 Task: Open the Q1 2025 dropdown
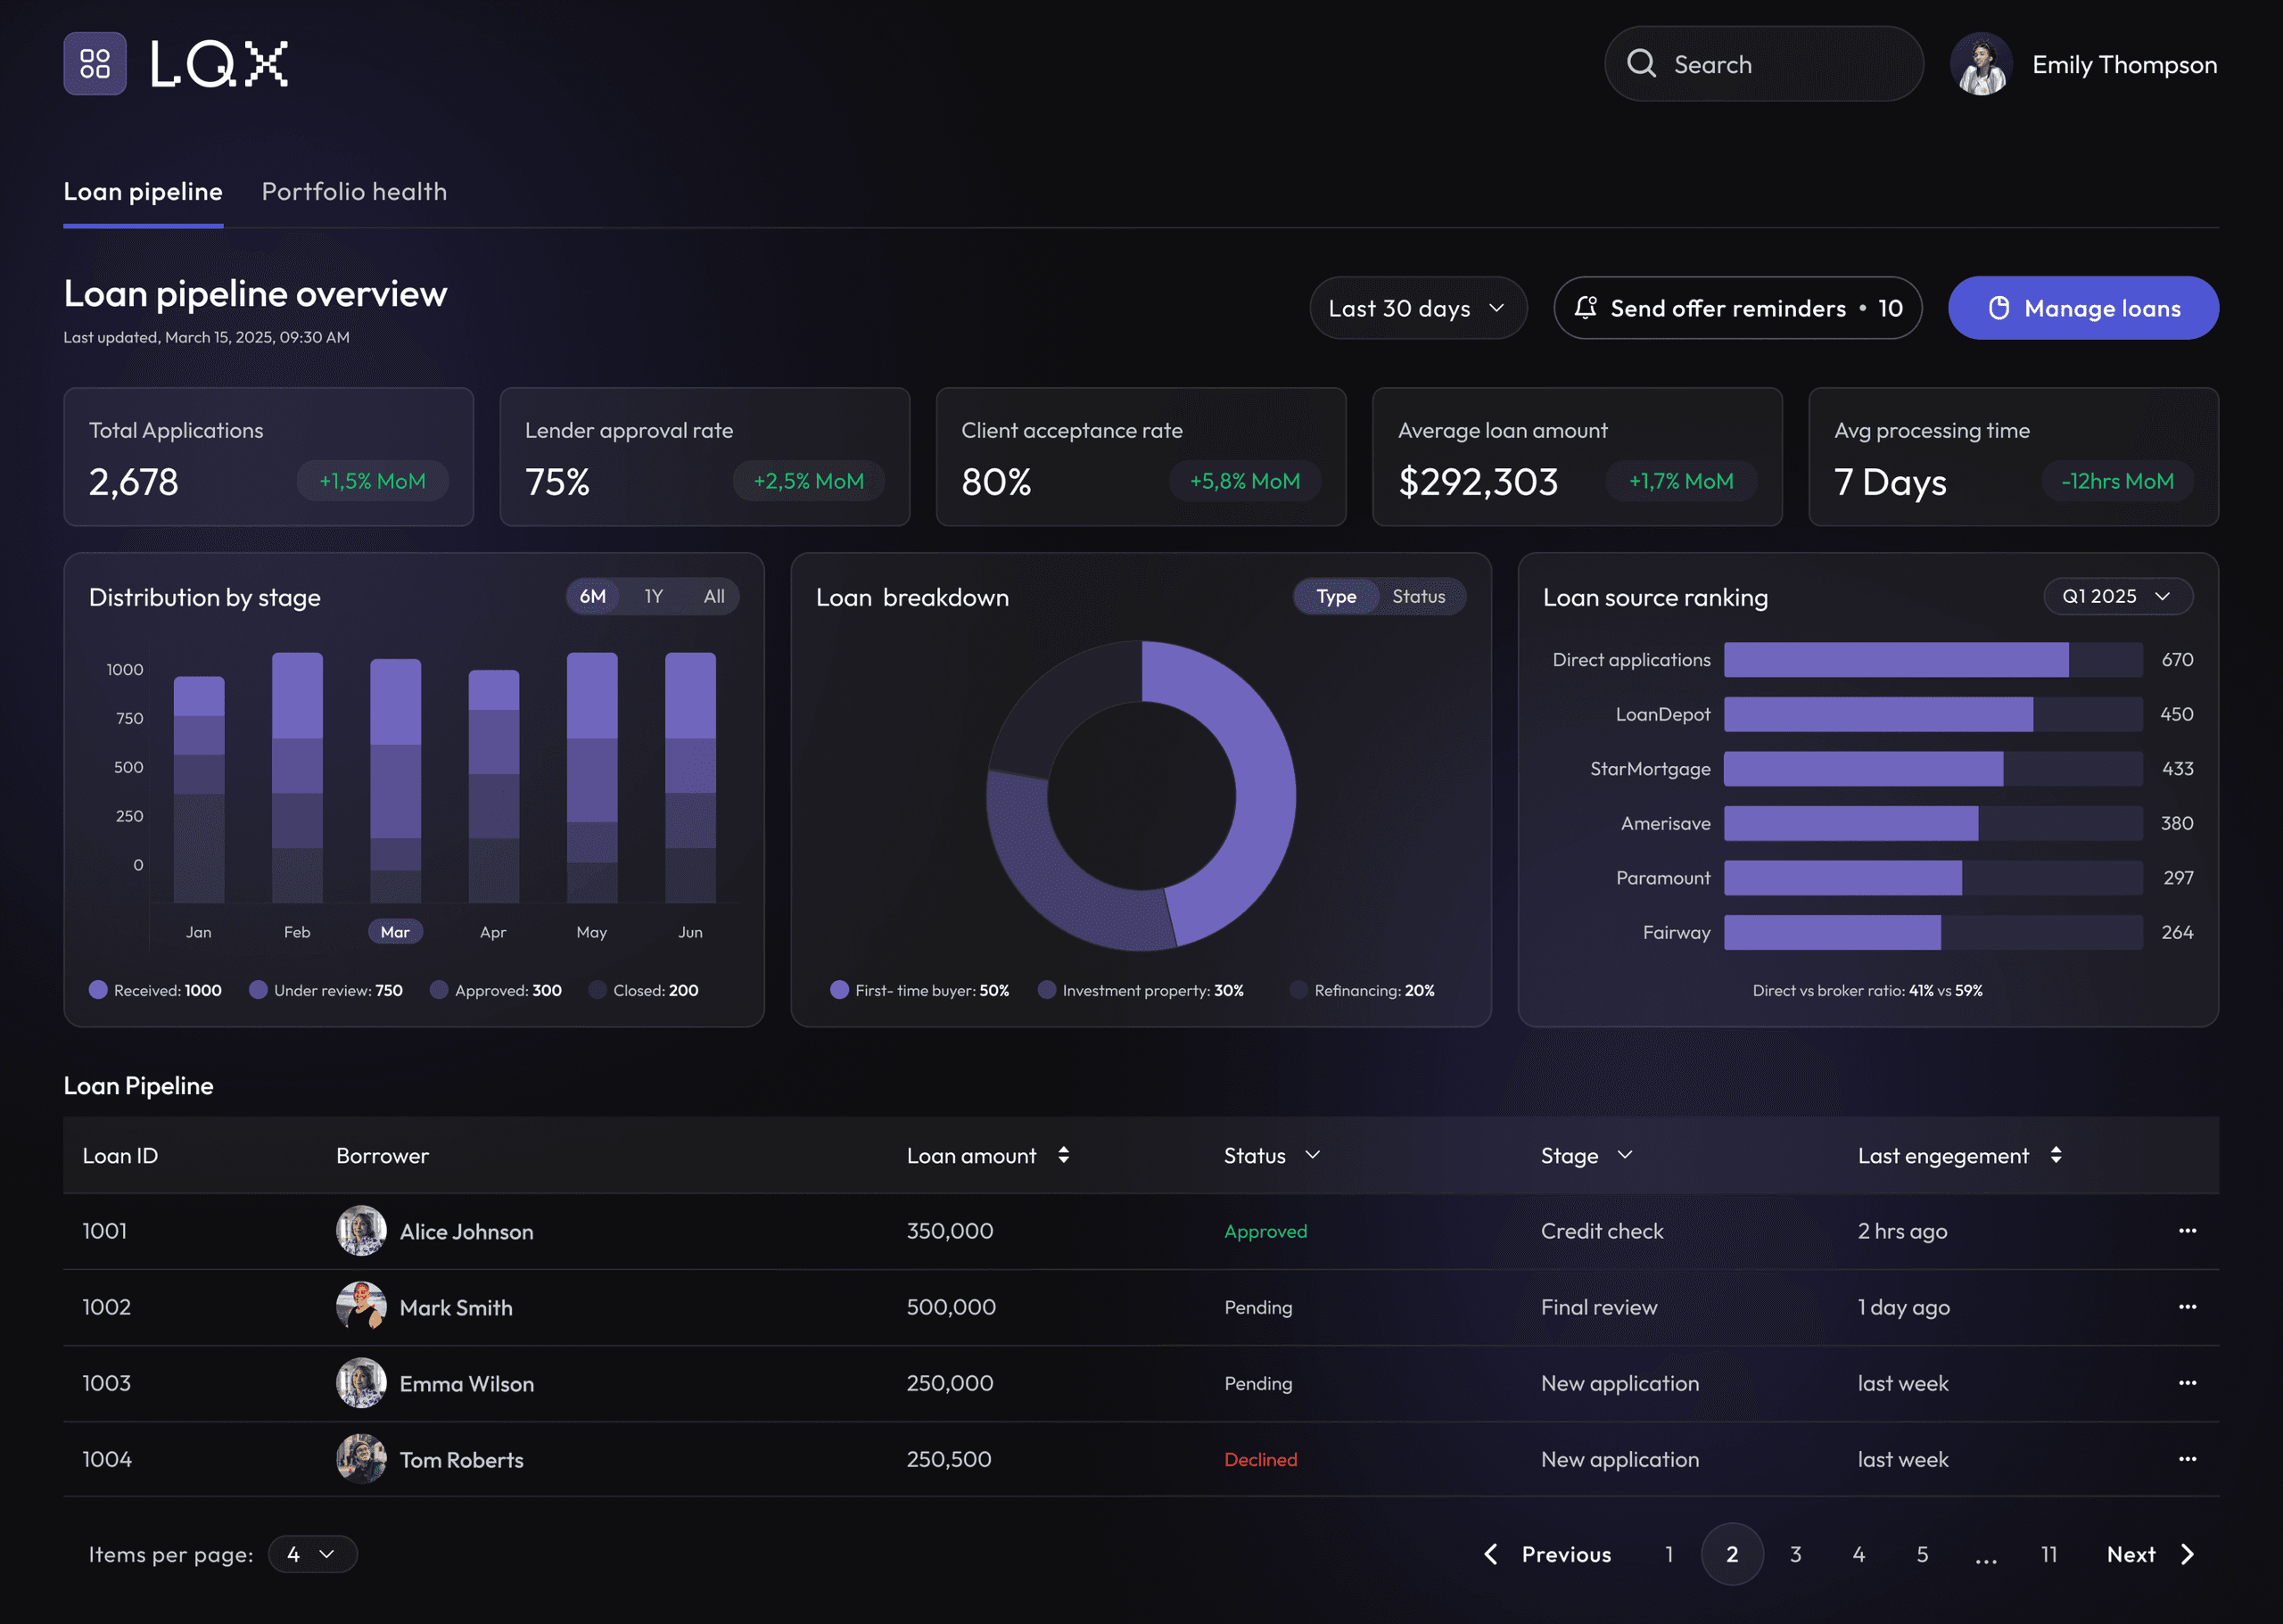coord(2118,596)
